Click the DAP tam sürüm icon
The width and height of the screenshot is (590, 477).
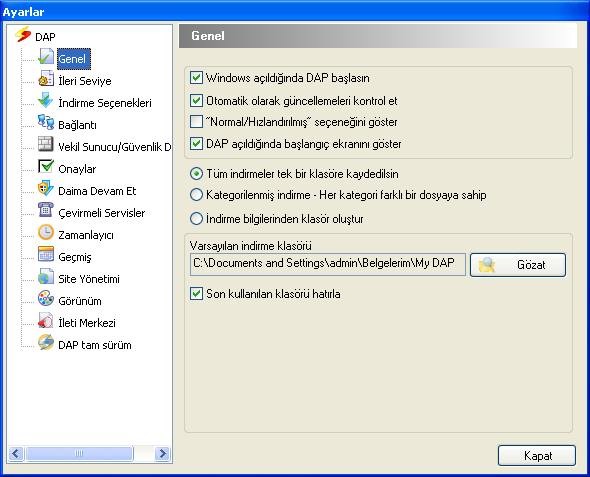coord(46,342)
